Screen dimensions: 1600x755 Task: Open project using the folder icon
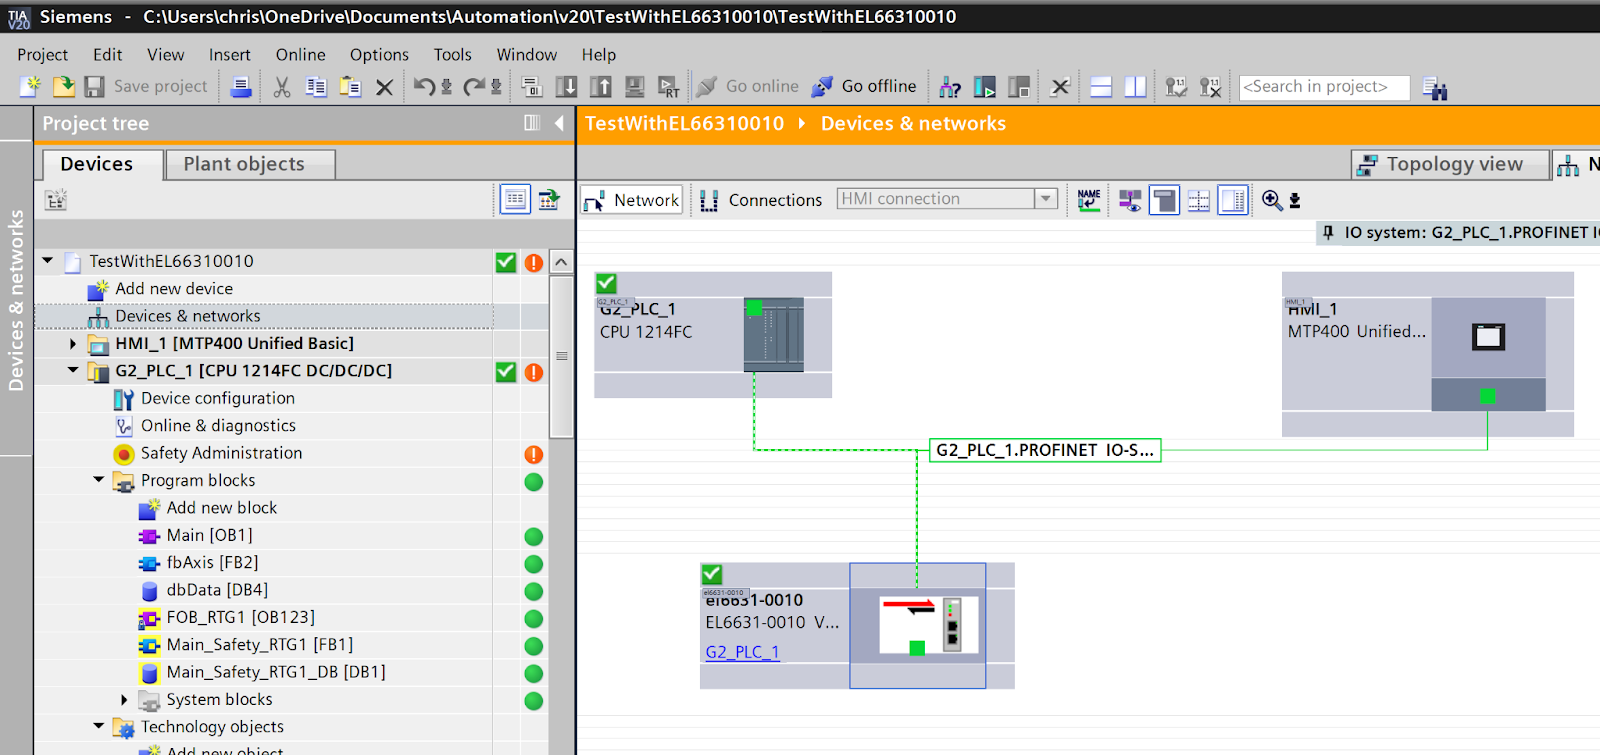click(63, 87)
